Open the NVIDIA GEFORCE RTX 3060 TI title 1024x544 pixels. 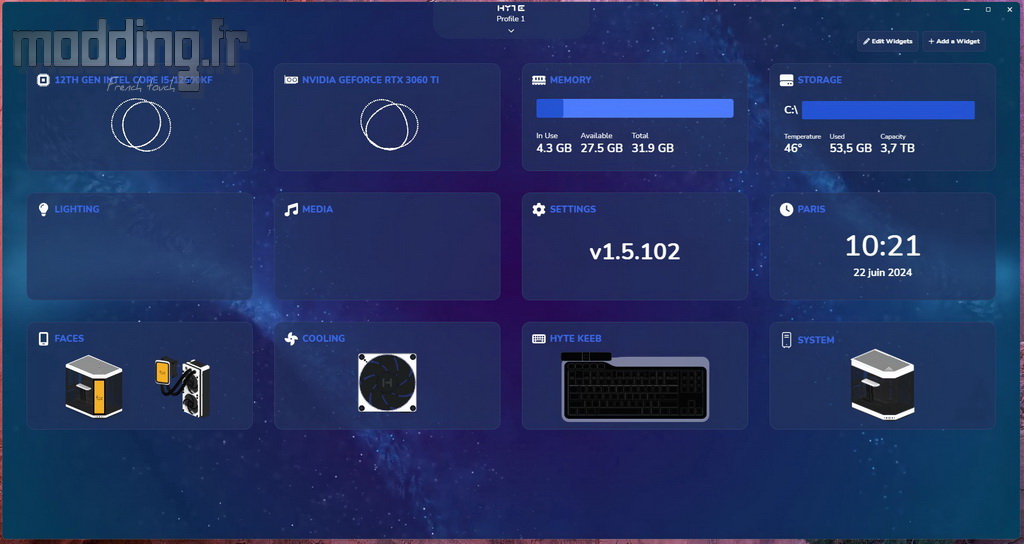pyautogui.click(x=370, y=80)
